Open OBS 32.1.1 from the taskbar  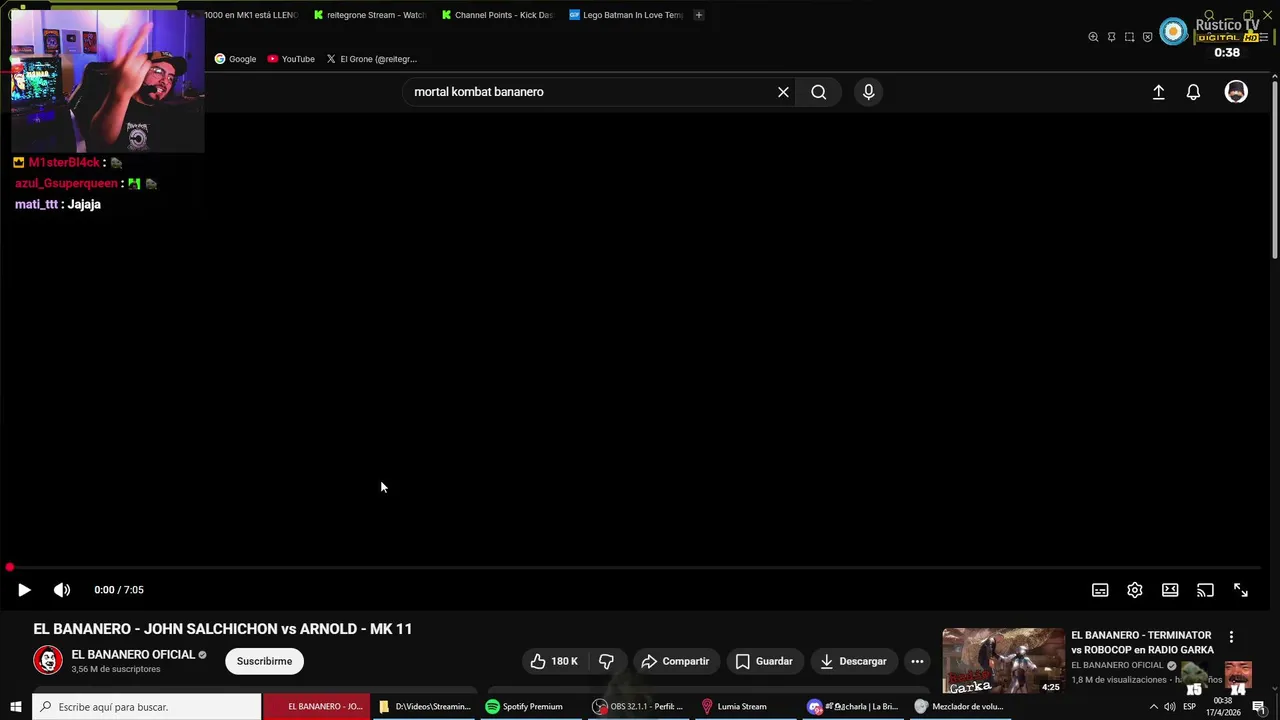coord(640,707)
